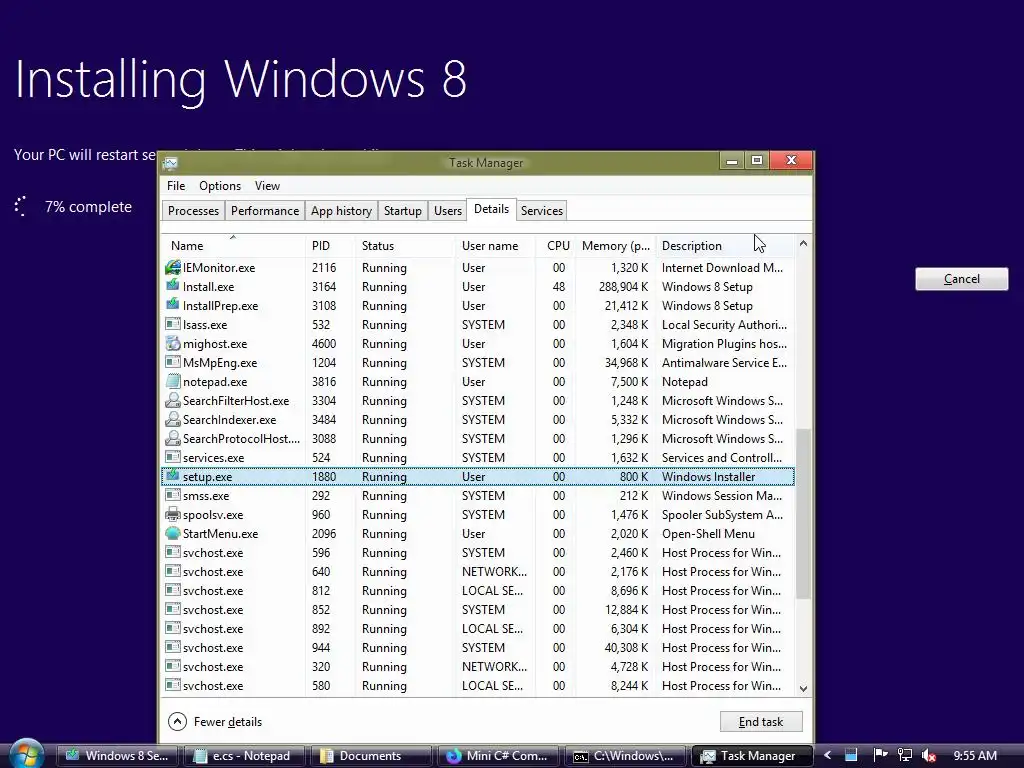Click the network tray icon

[x=904, y=755]
